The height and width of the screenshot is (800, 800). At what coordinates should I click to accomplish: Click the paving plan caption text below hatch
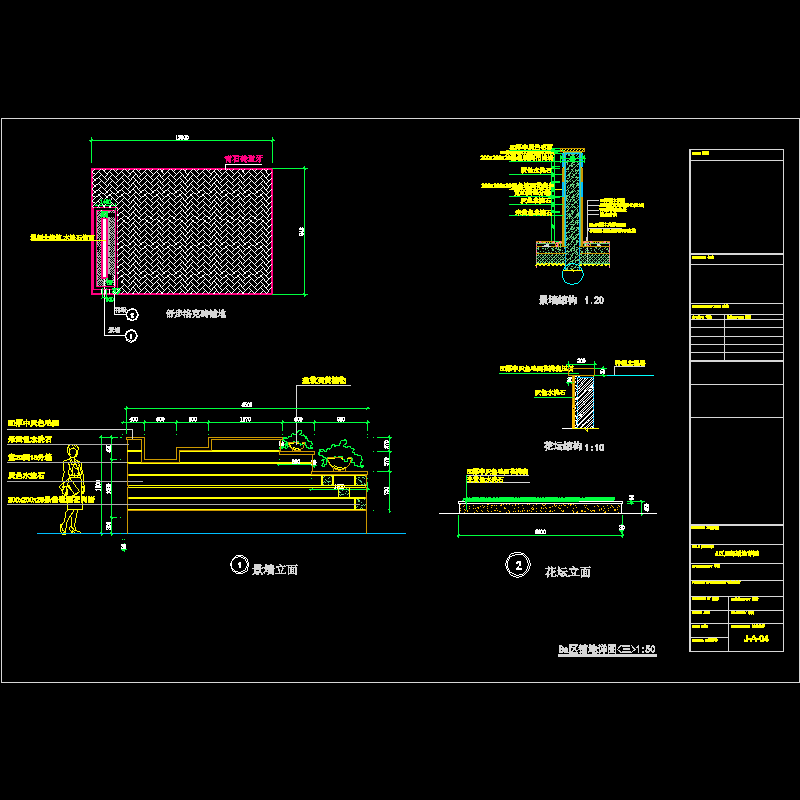[x=196, y=313]
